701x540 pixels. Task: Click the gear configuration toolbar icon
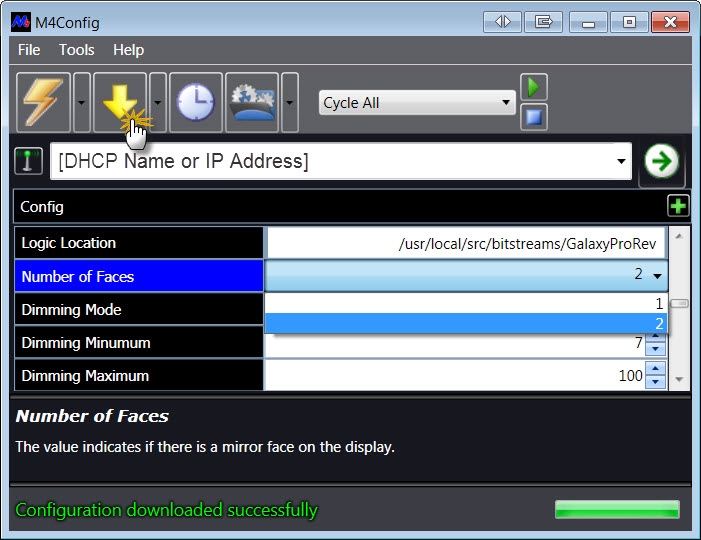pos(252,102)
